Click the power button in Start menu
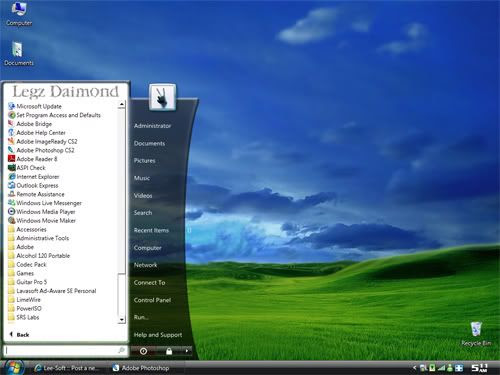 coord(144,351)
